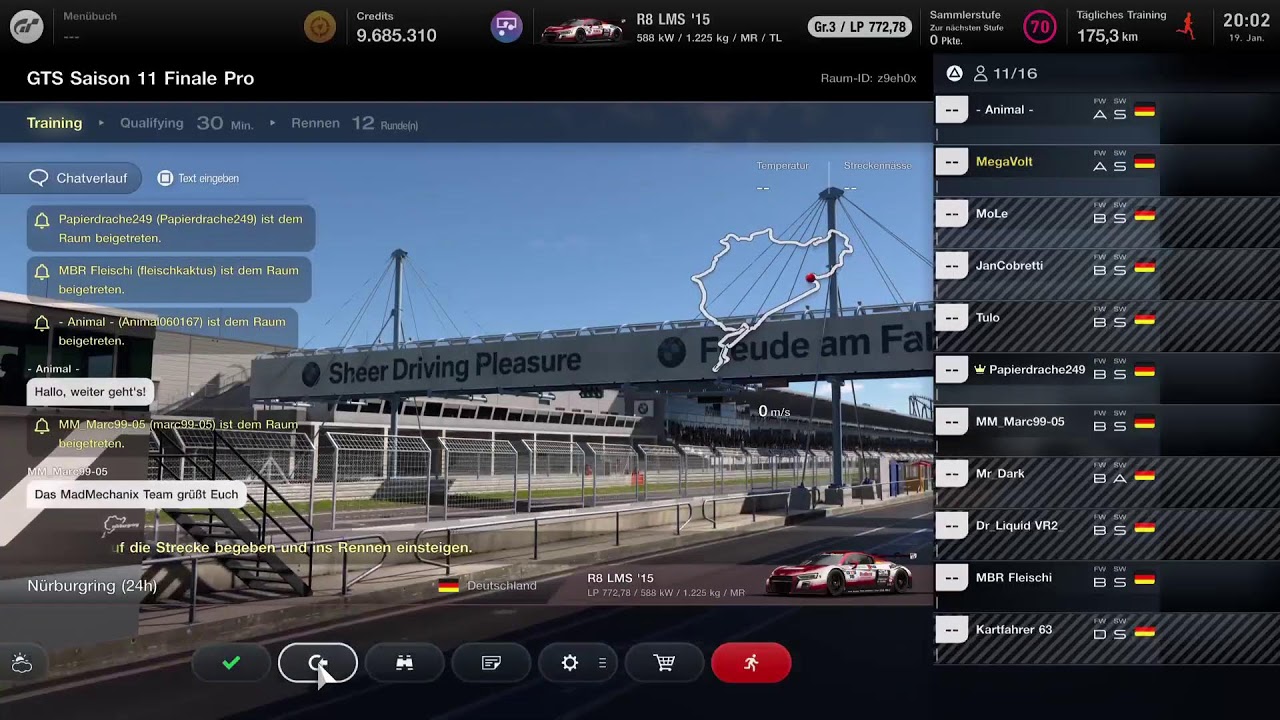Click the Gran Turismo logo icon

[x=27, y=27]
